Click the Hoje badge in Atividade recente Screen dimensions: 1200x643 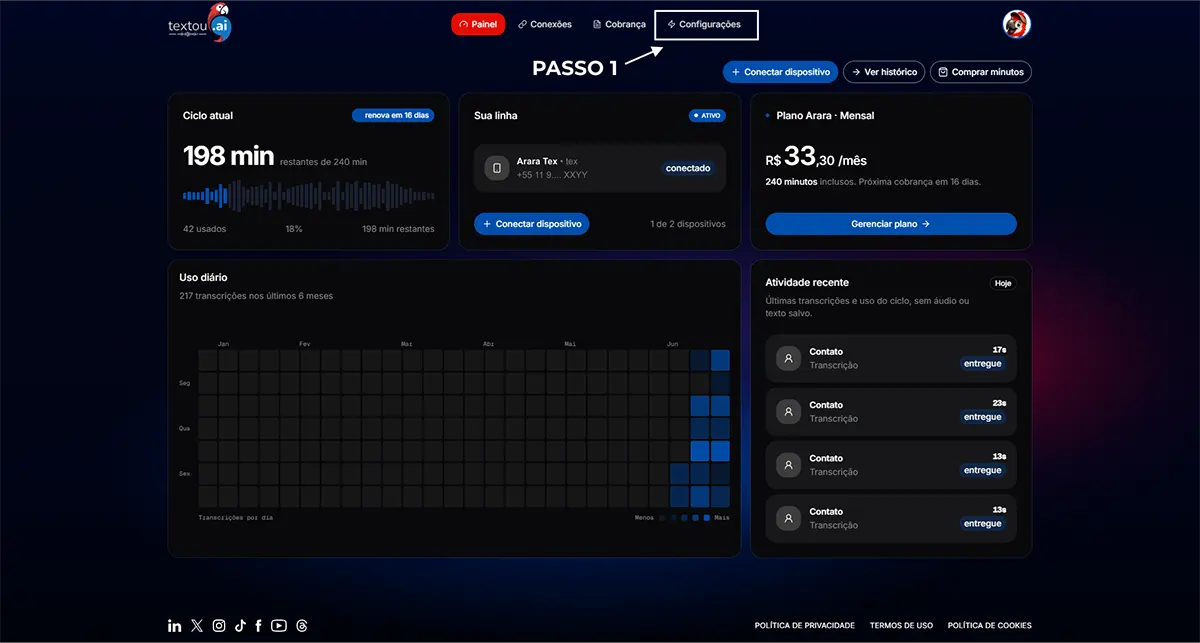[1003, 283]
